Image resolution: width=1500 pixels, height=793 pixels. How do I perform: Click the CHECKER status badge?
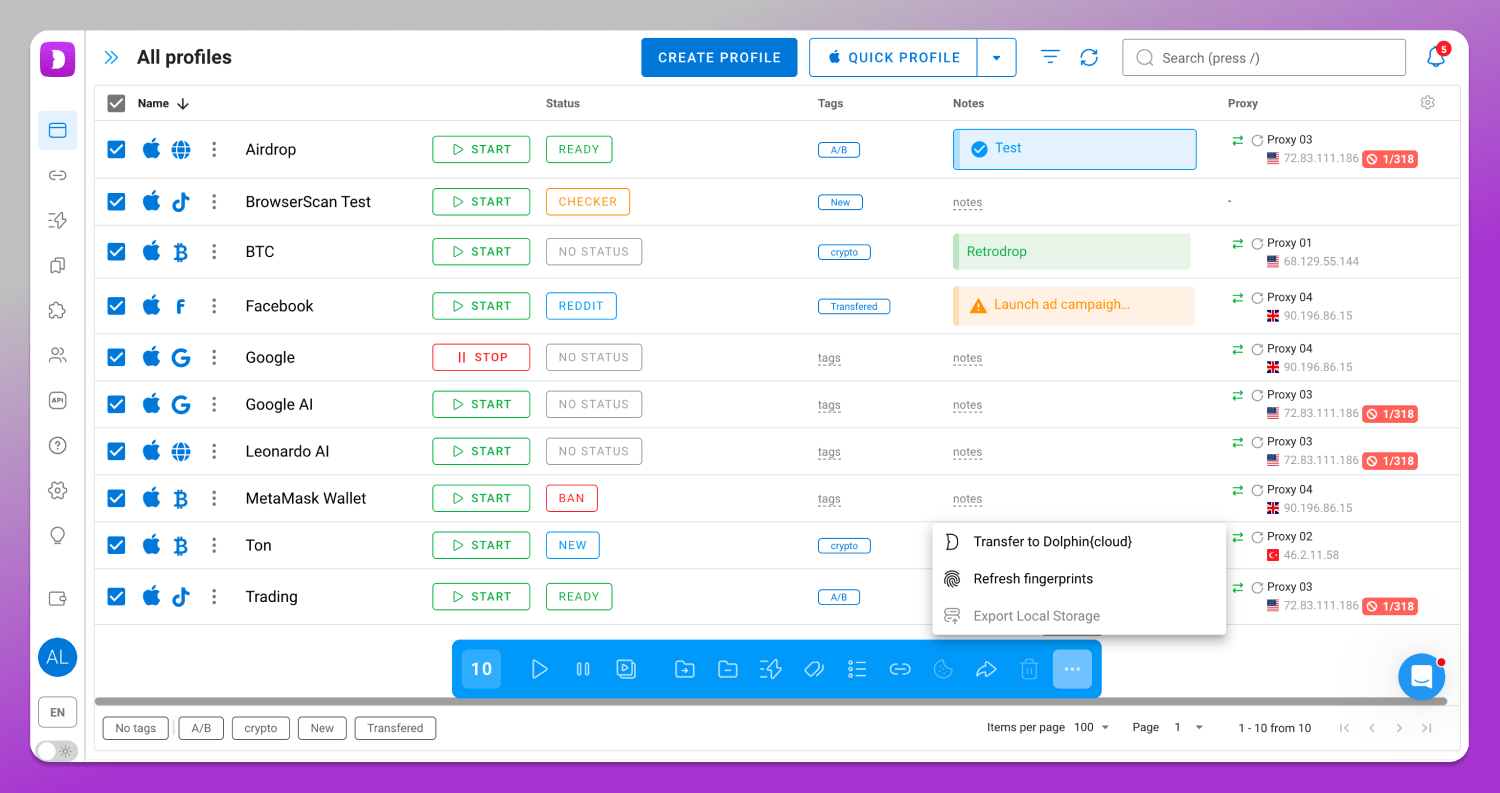tap(588, 201)
